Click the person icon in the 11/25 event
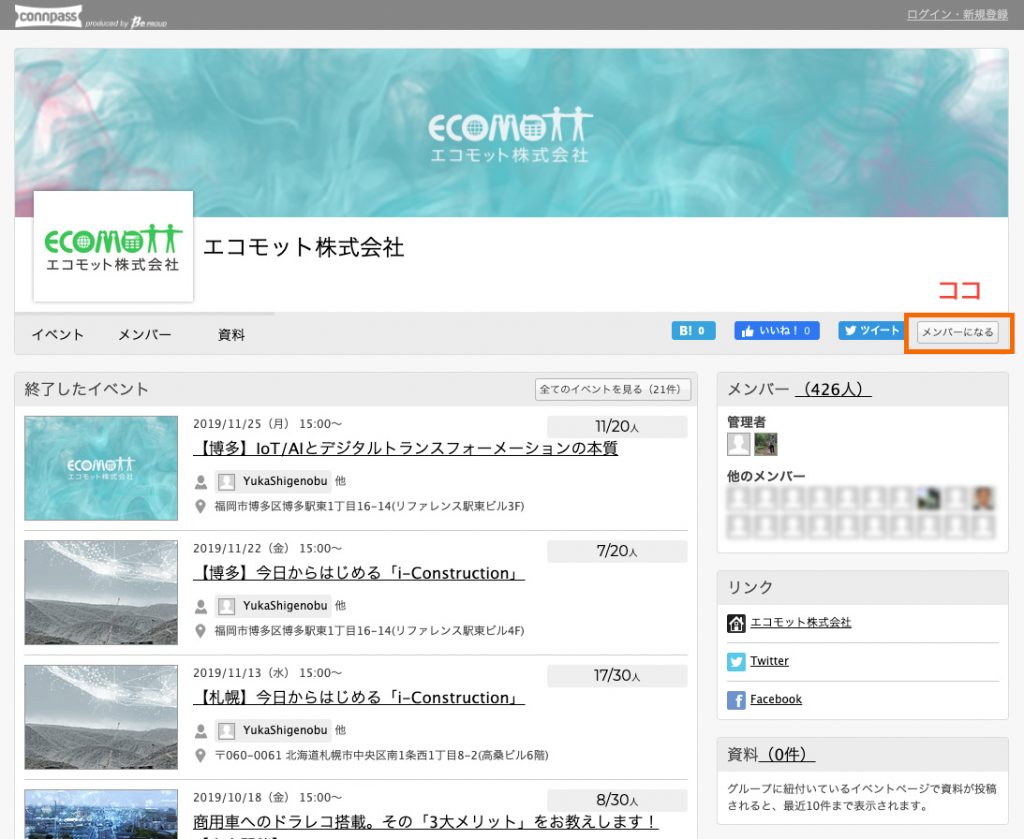 tap(201, 483)
